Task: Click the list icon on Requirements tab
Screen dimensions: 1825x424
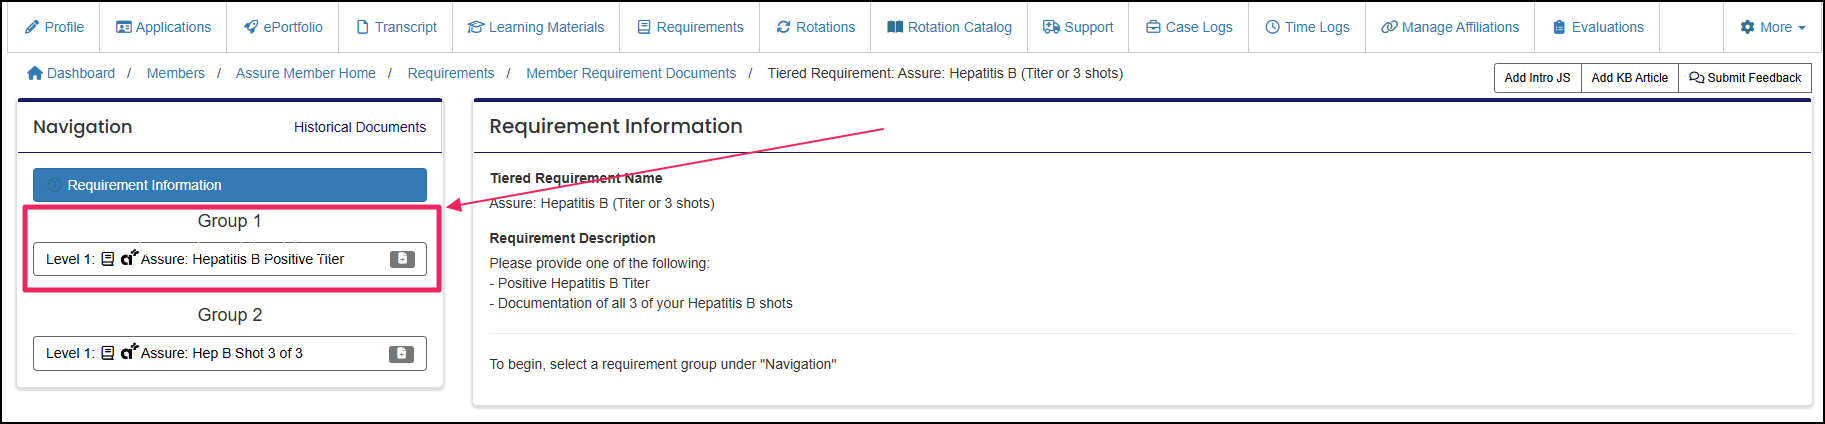Action: point(644,27)
